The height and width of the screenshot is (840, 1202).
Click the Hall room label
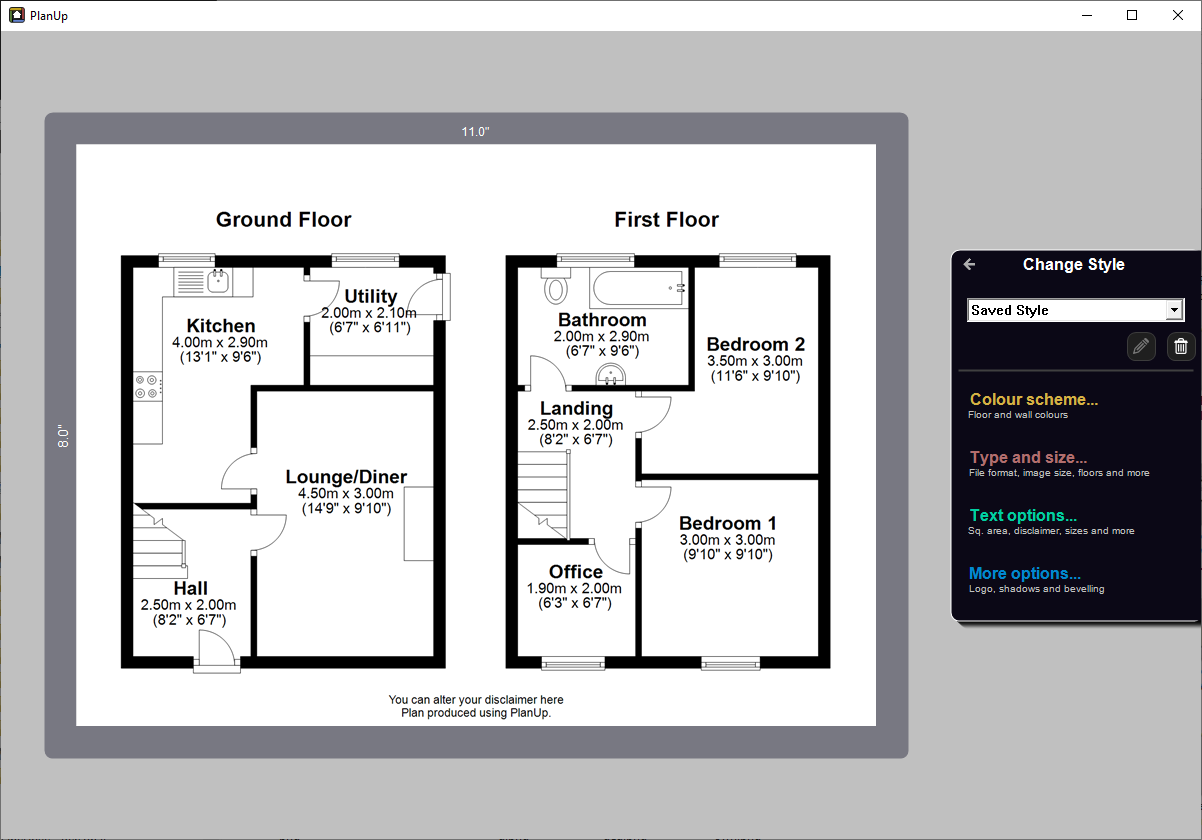click(190, 589)
